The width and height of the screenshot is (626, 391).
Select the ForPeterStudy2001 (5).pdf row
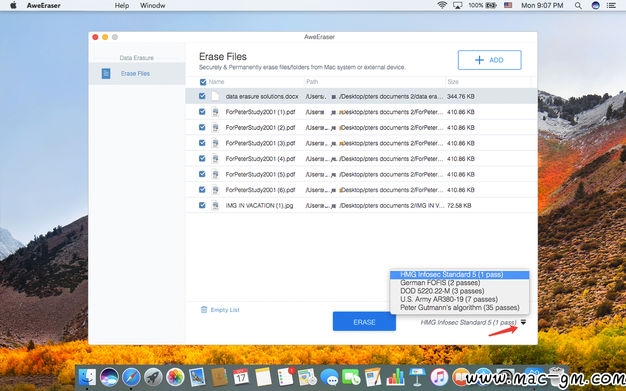coord(361,174)
